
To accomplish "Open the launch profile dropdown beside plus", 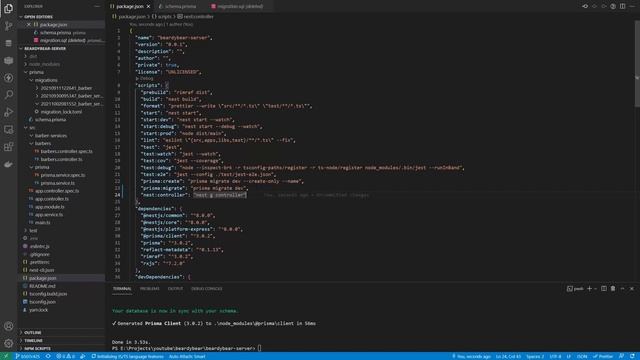I will 596,289.
